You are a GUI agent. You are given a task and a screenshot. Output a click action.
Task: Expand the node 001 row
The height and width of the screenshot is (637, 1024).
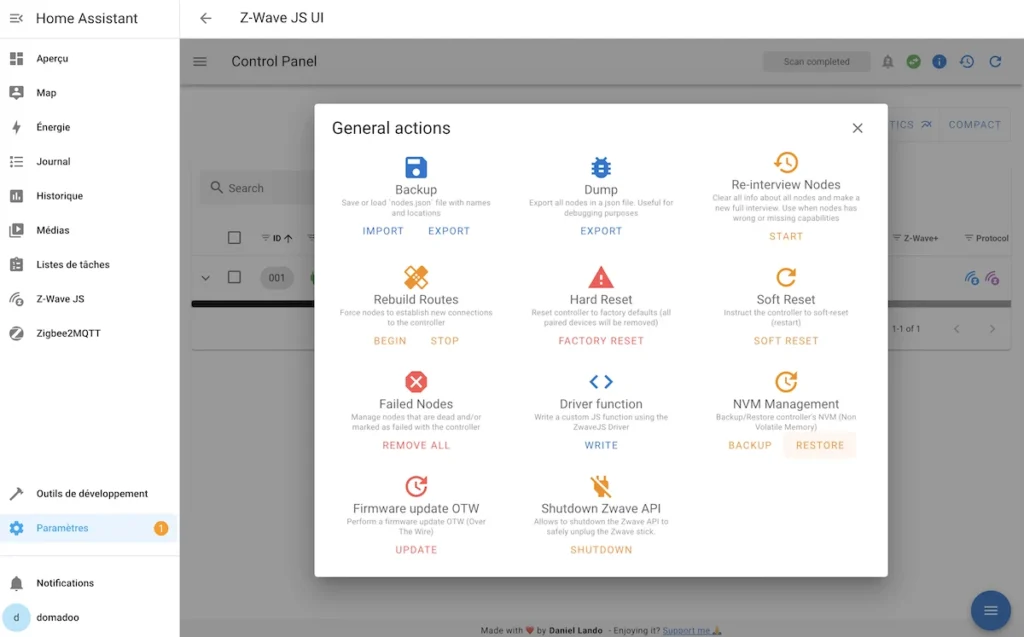pyautogui.click(x=206, y=278)
